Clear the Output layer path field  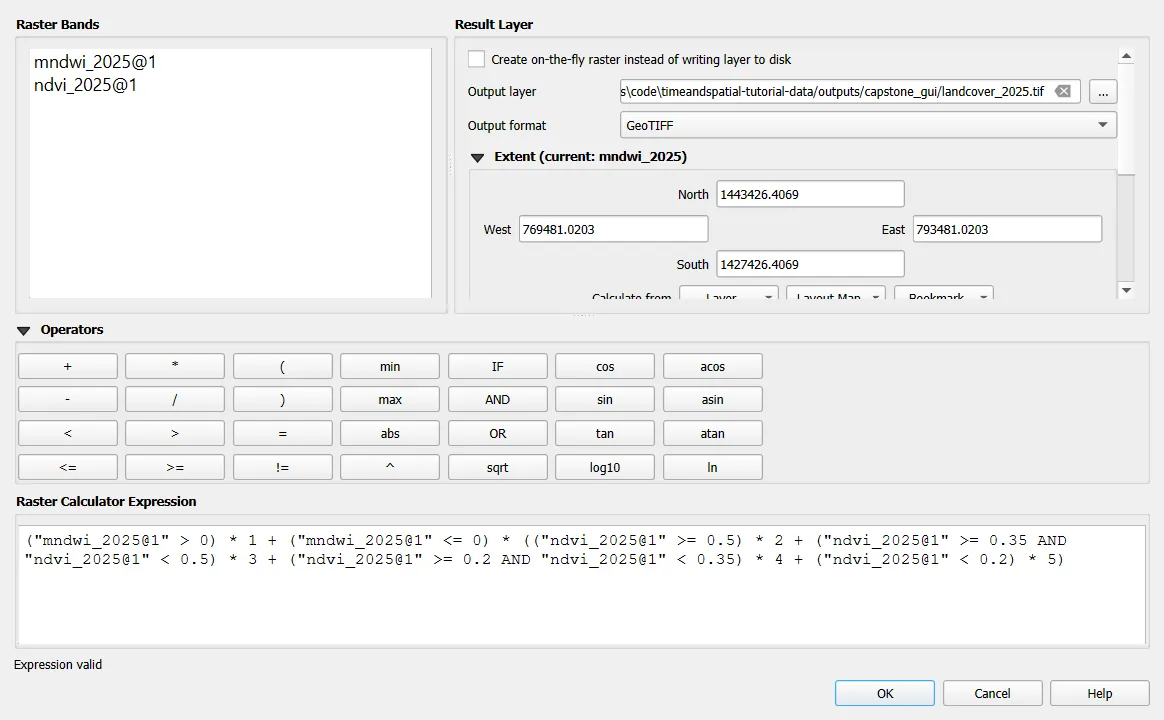point(1063,91)
